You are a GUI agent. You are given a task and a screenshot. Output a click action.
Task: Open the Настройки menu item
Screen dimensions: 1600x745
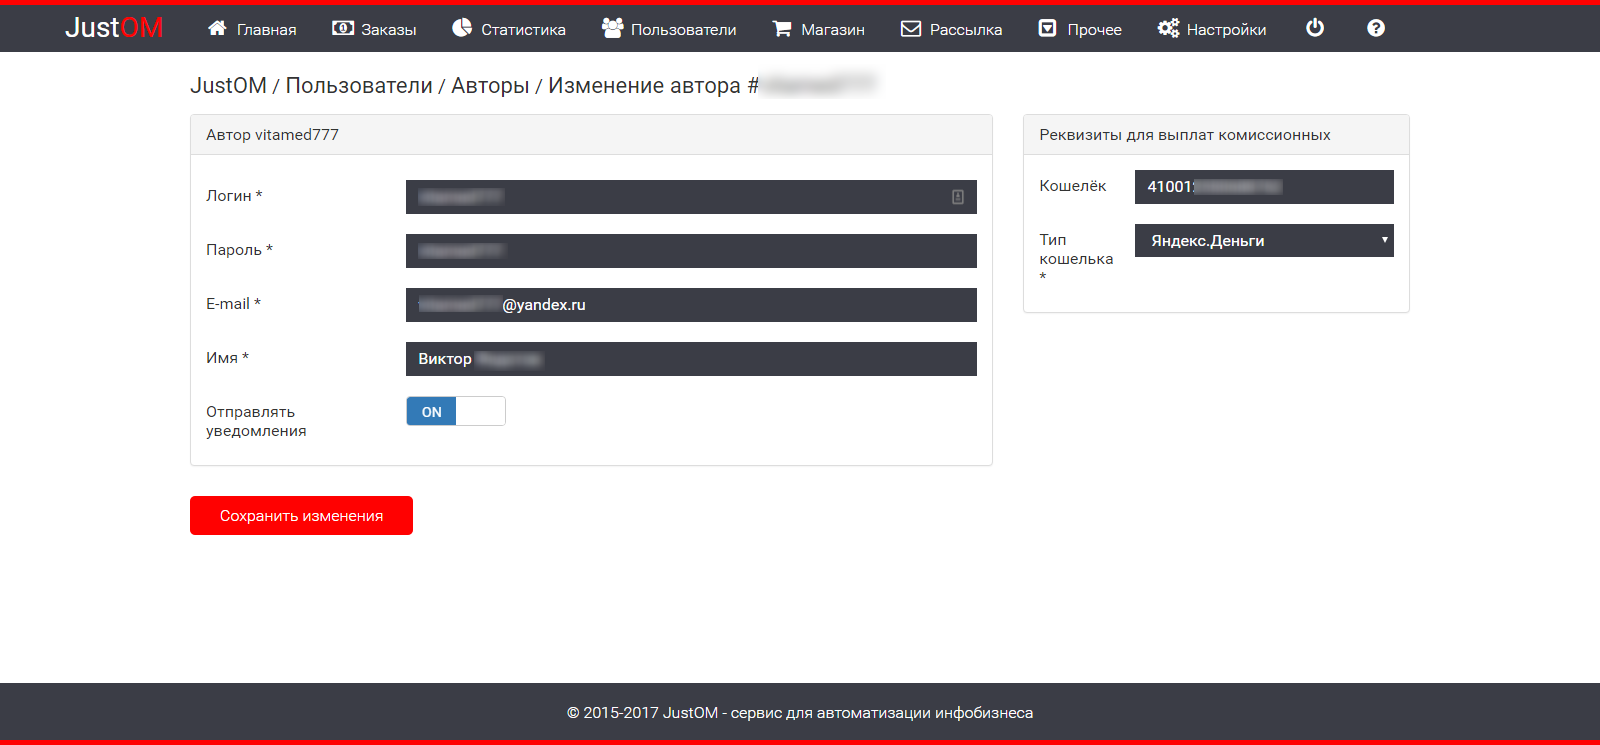coord(1212,29)
